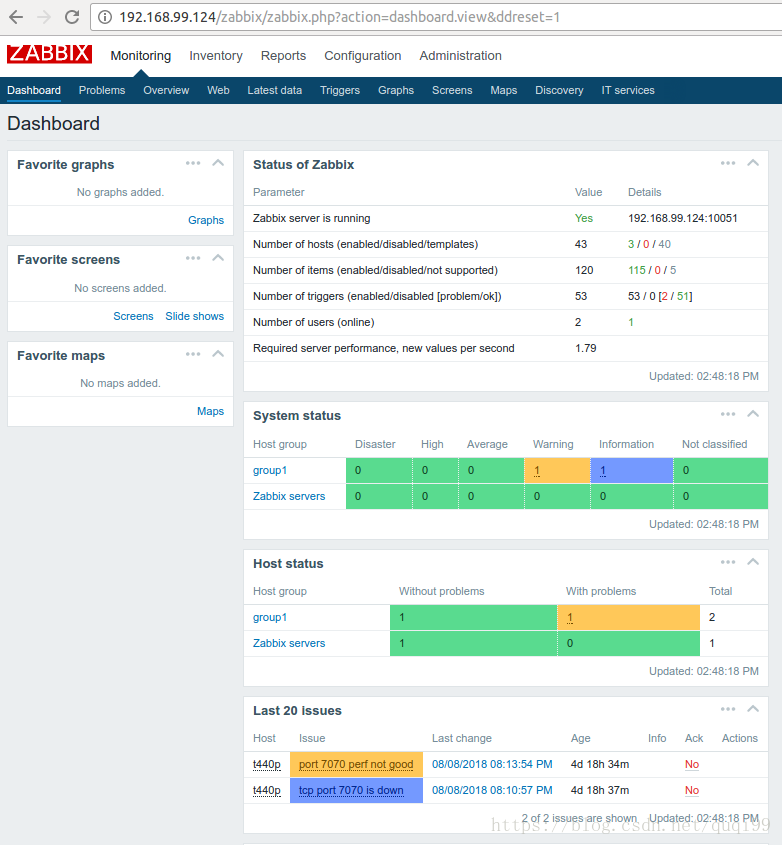The height and width of the screenshot is (845, 782).
Task: Click the browser address bar URL
Action: point(340,17)
